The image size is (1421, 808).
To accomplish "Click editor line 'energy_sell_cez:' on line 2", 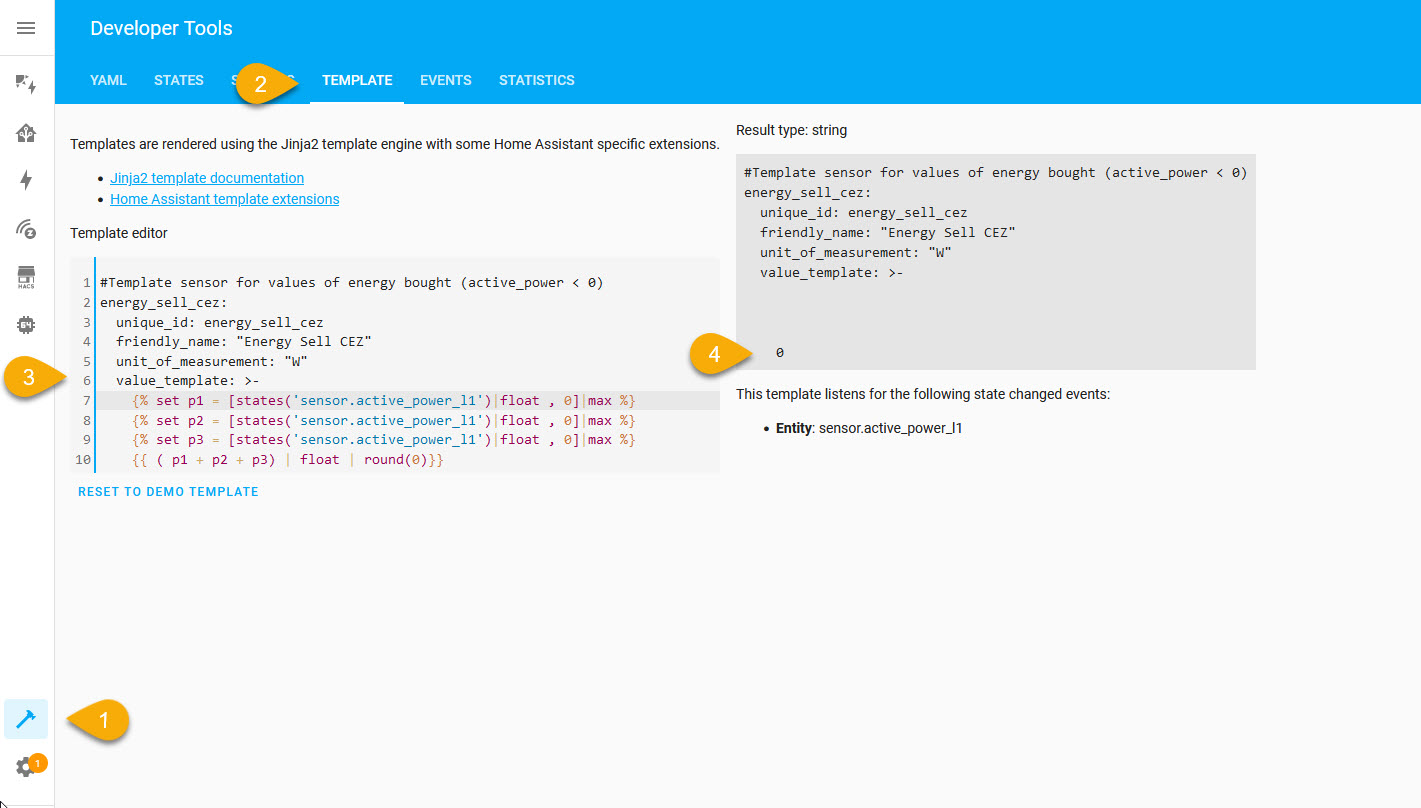I will point(164,302).
